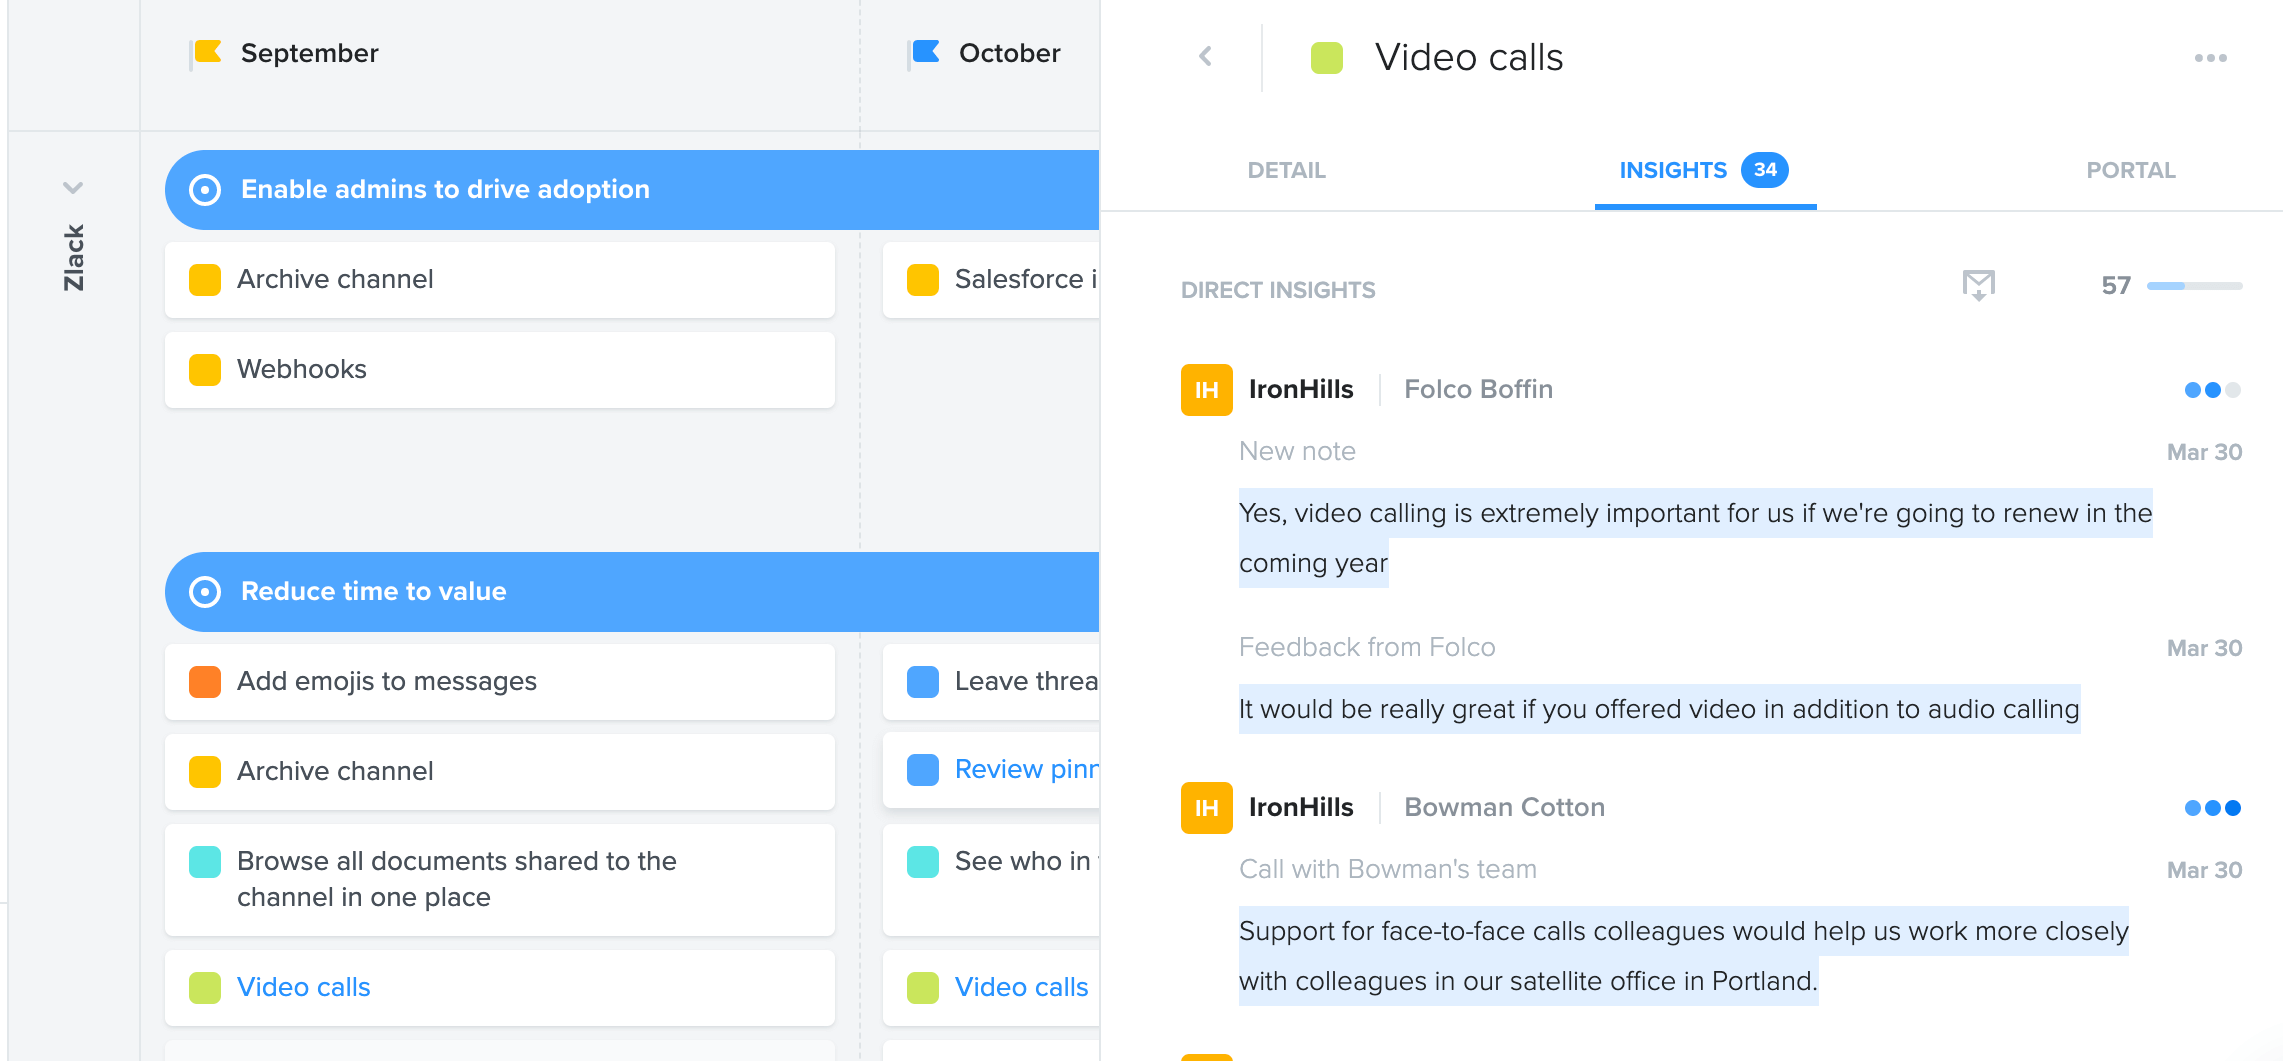Click the inbox filter icon near Direct Insights
The width and height of the screenshot is (2283, 1061).
point(1978,285)
